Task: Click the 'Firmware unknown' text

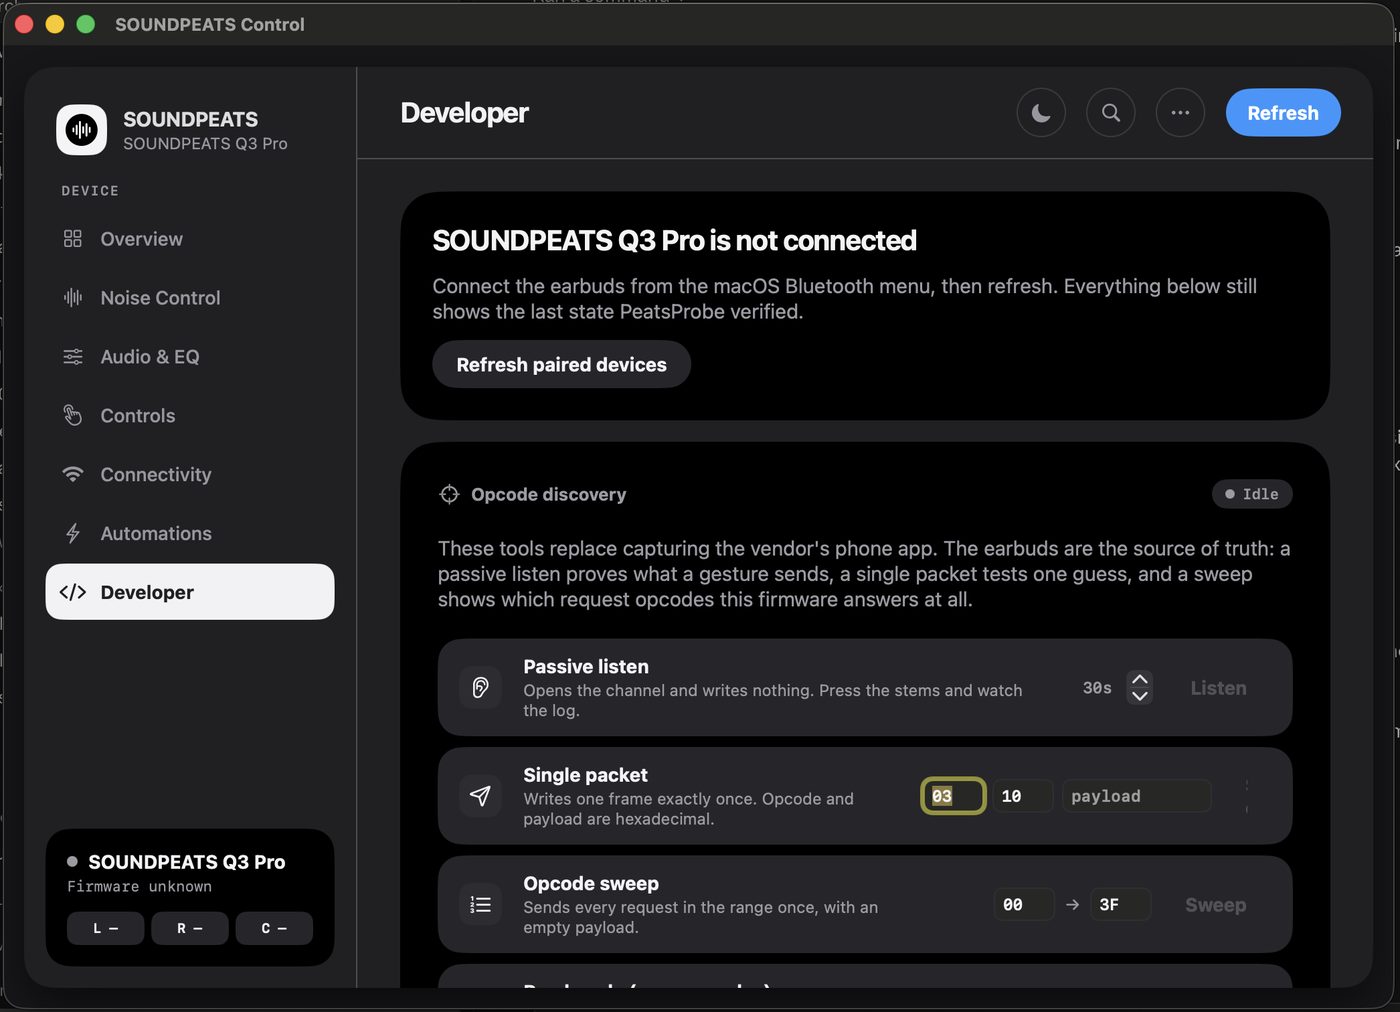Action: [139, 887]
